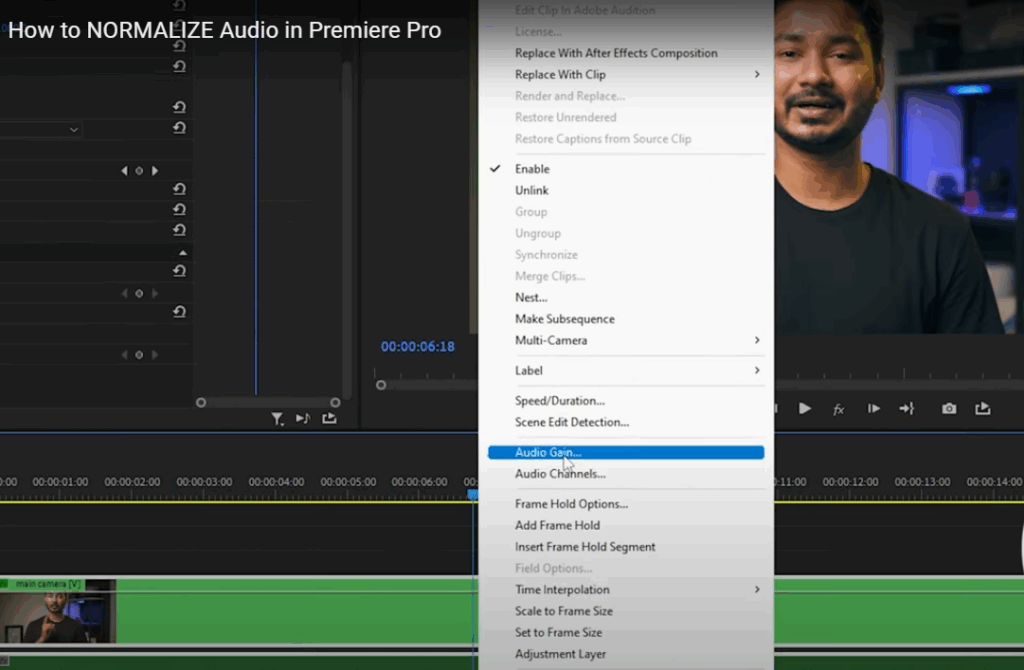This screenshot has width=1024, height=670.
Task: Click the bright add/remove keyframe diamond
Action: tap(139, 170)
